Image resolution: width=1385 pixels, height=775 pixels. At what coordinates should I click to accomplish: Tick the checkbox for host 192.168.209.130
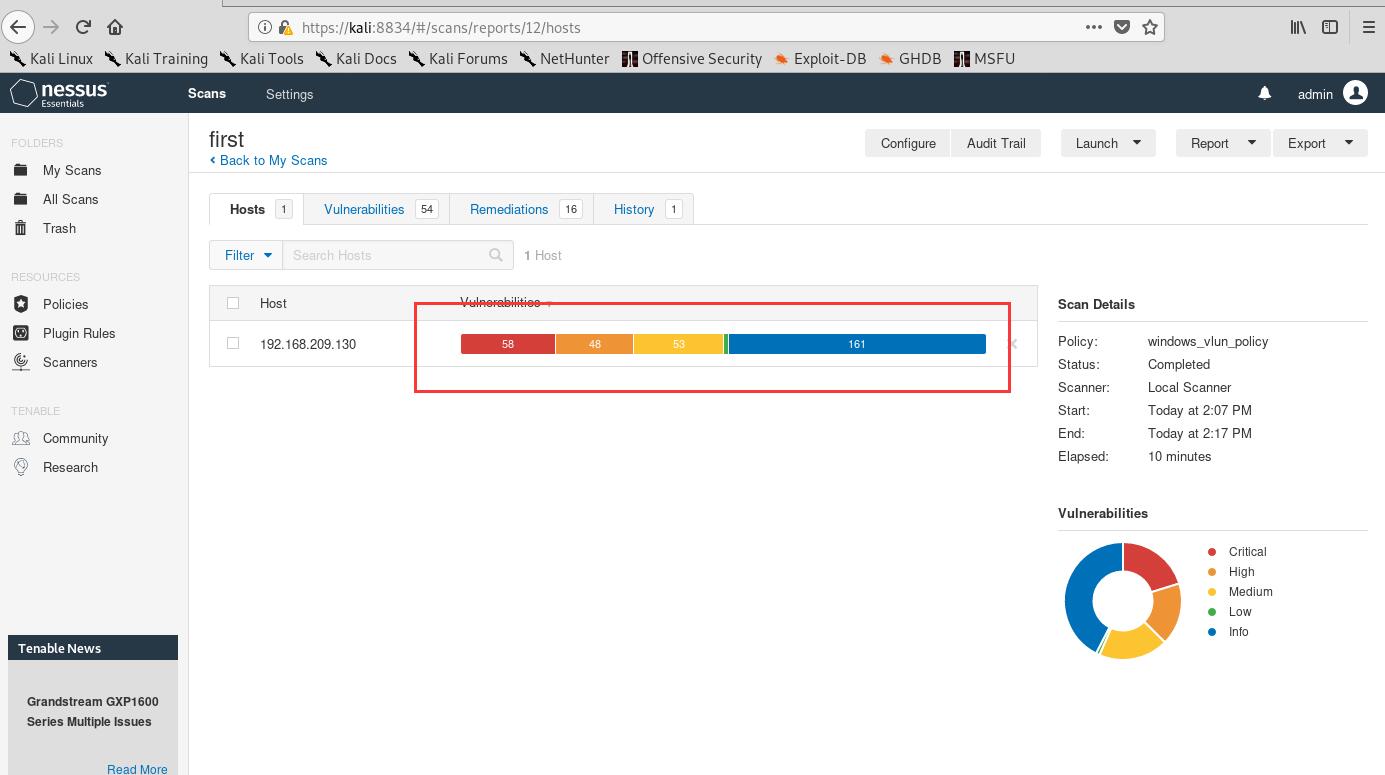coord(233,343)
